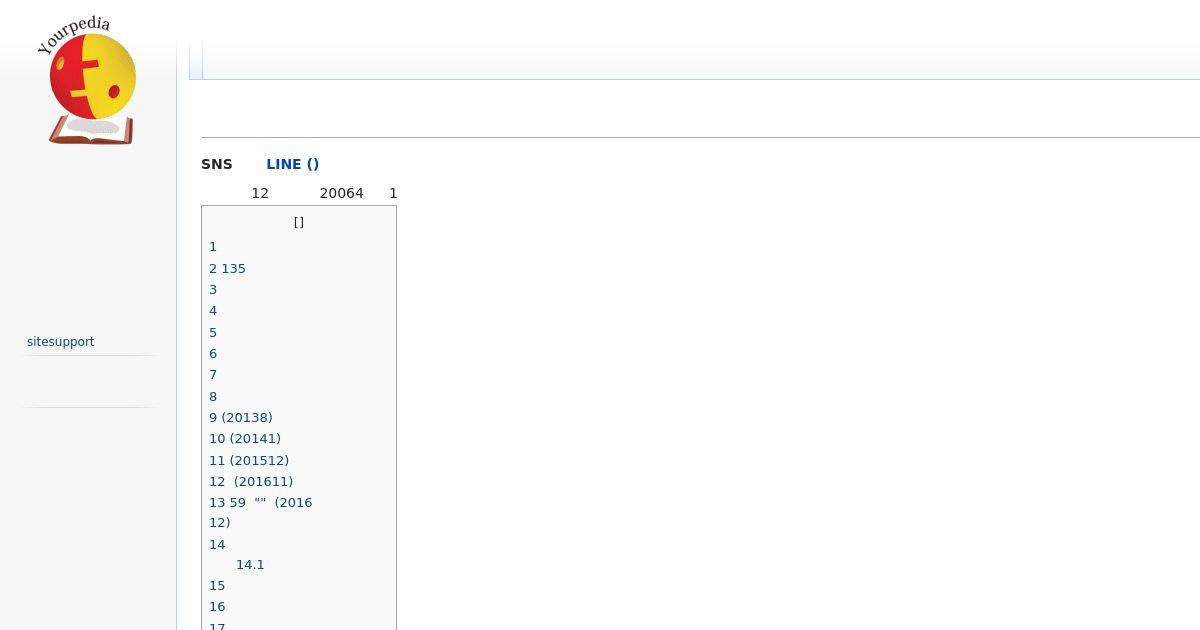Jump to contents section 1

[x=213, y=247]
